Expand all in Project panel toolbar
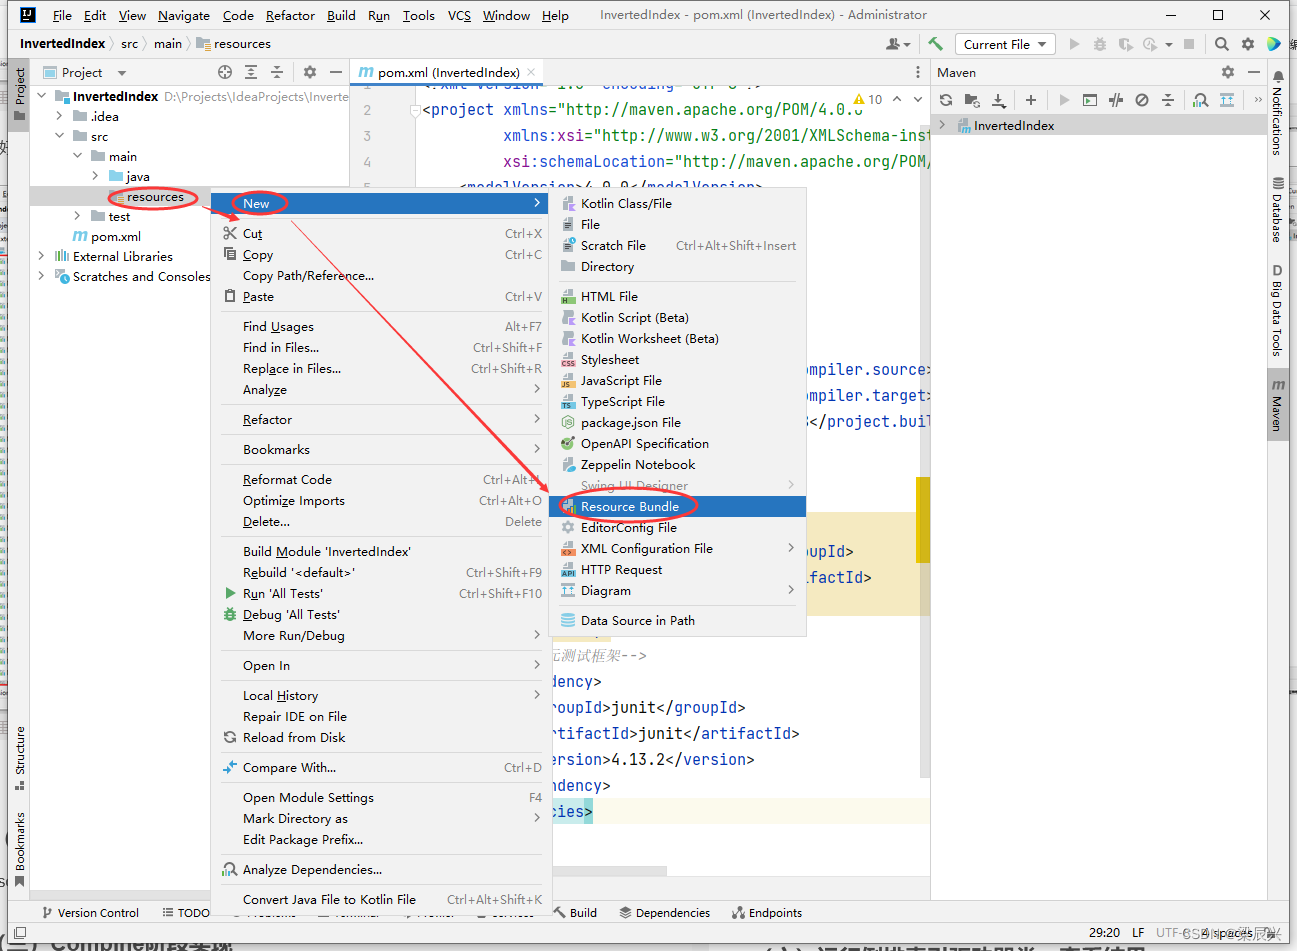 pos(251,72)
